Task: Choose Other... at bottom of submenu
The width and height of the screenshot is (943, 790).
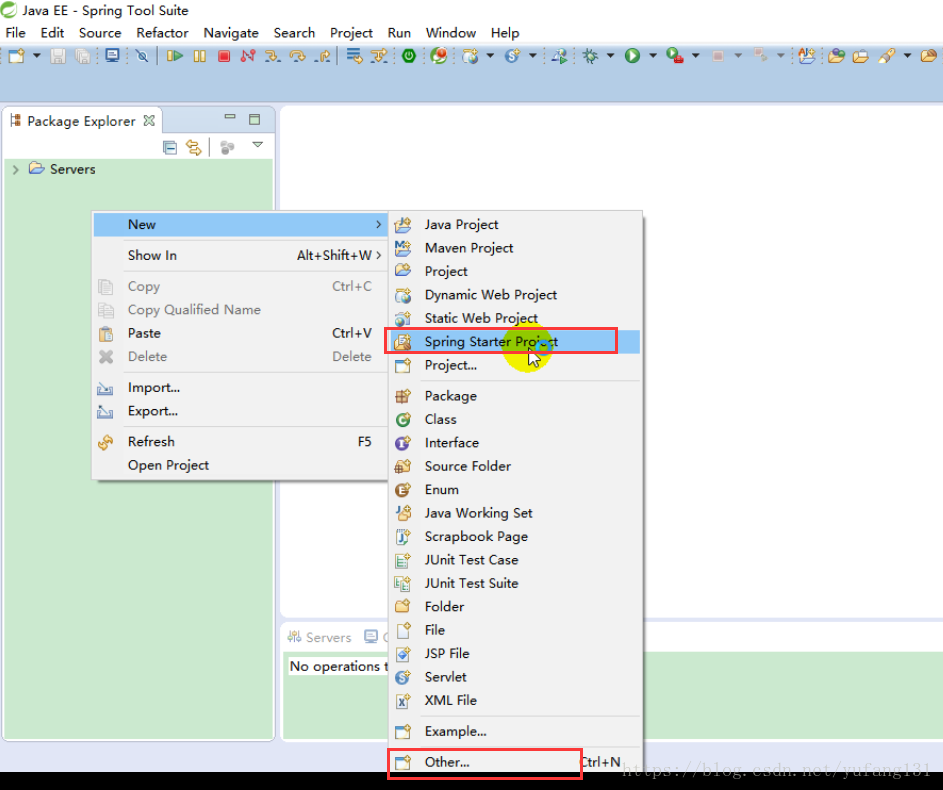Action: pos(515,762)
